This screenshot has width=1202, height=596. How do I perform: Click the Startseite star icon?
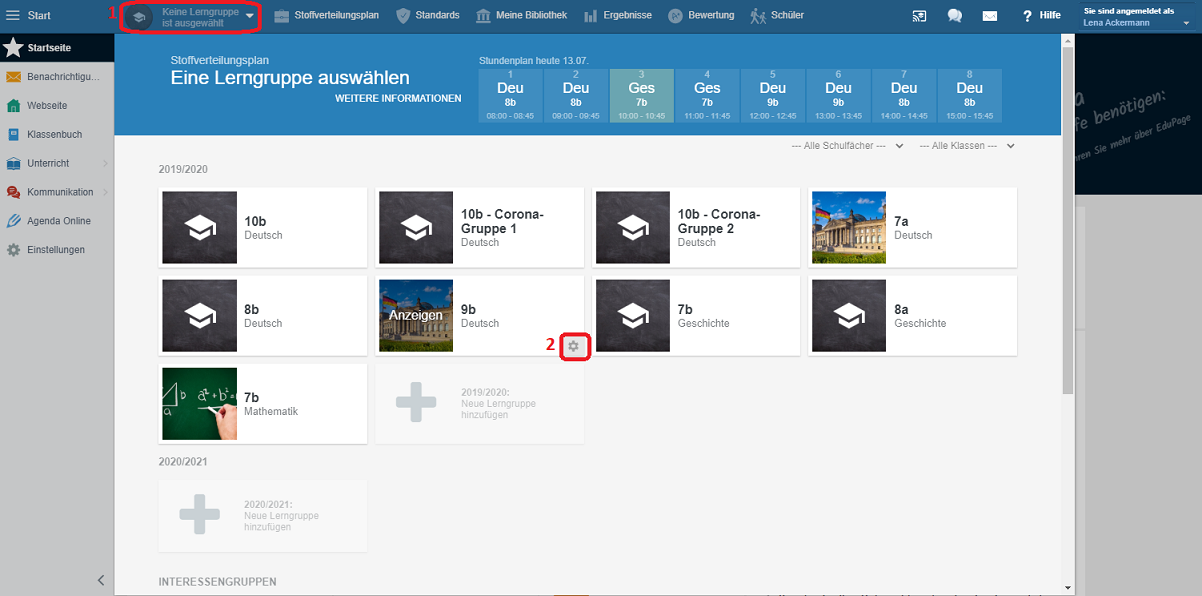click(13, 48)
